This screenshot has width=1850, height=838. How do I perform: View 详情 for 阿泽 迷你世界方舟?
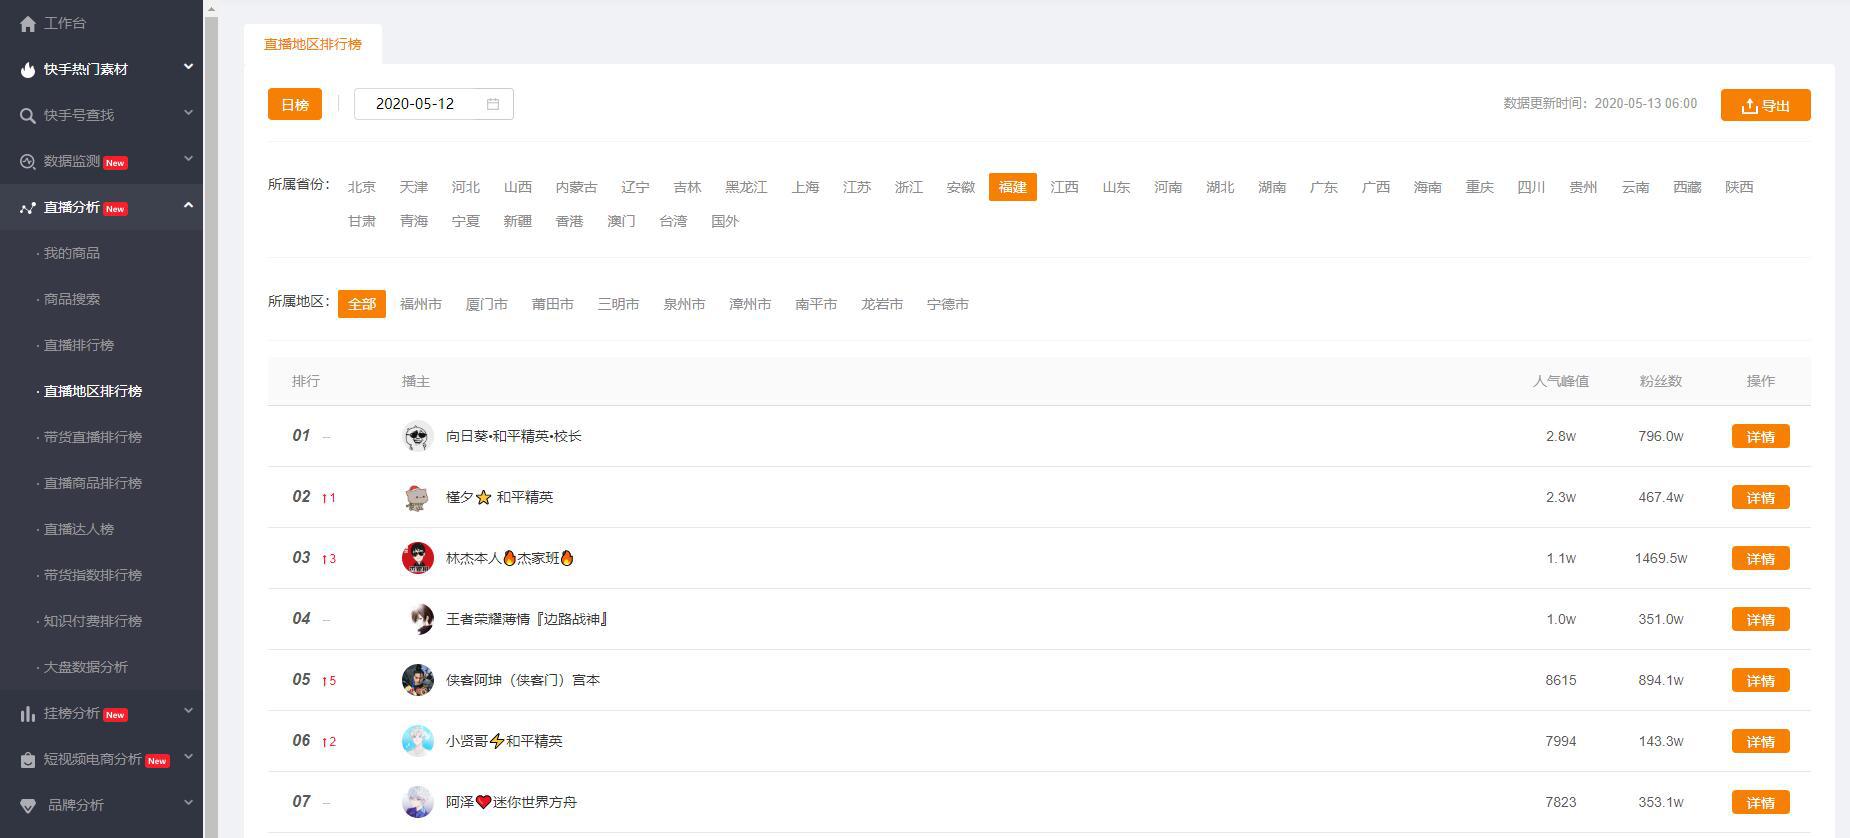(1760, 803)
